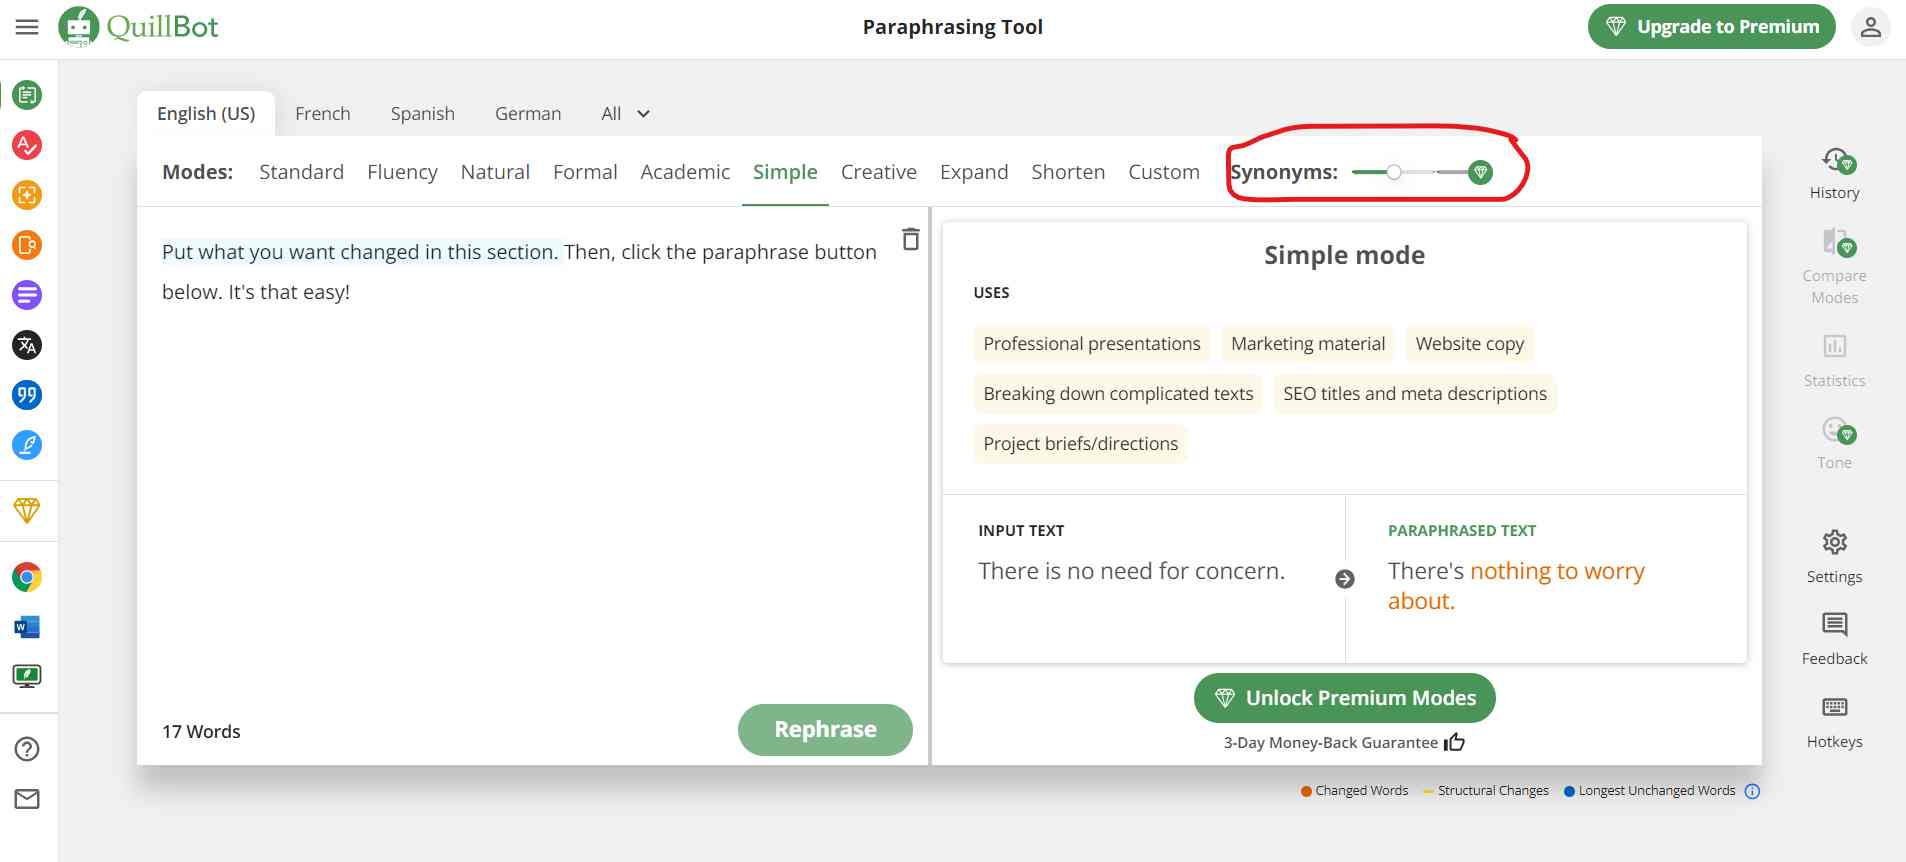The width and height of the screenshot is (1906, 862).
Task: Select the Formal mode
Action: coord(585,172)
